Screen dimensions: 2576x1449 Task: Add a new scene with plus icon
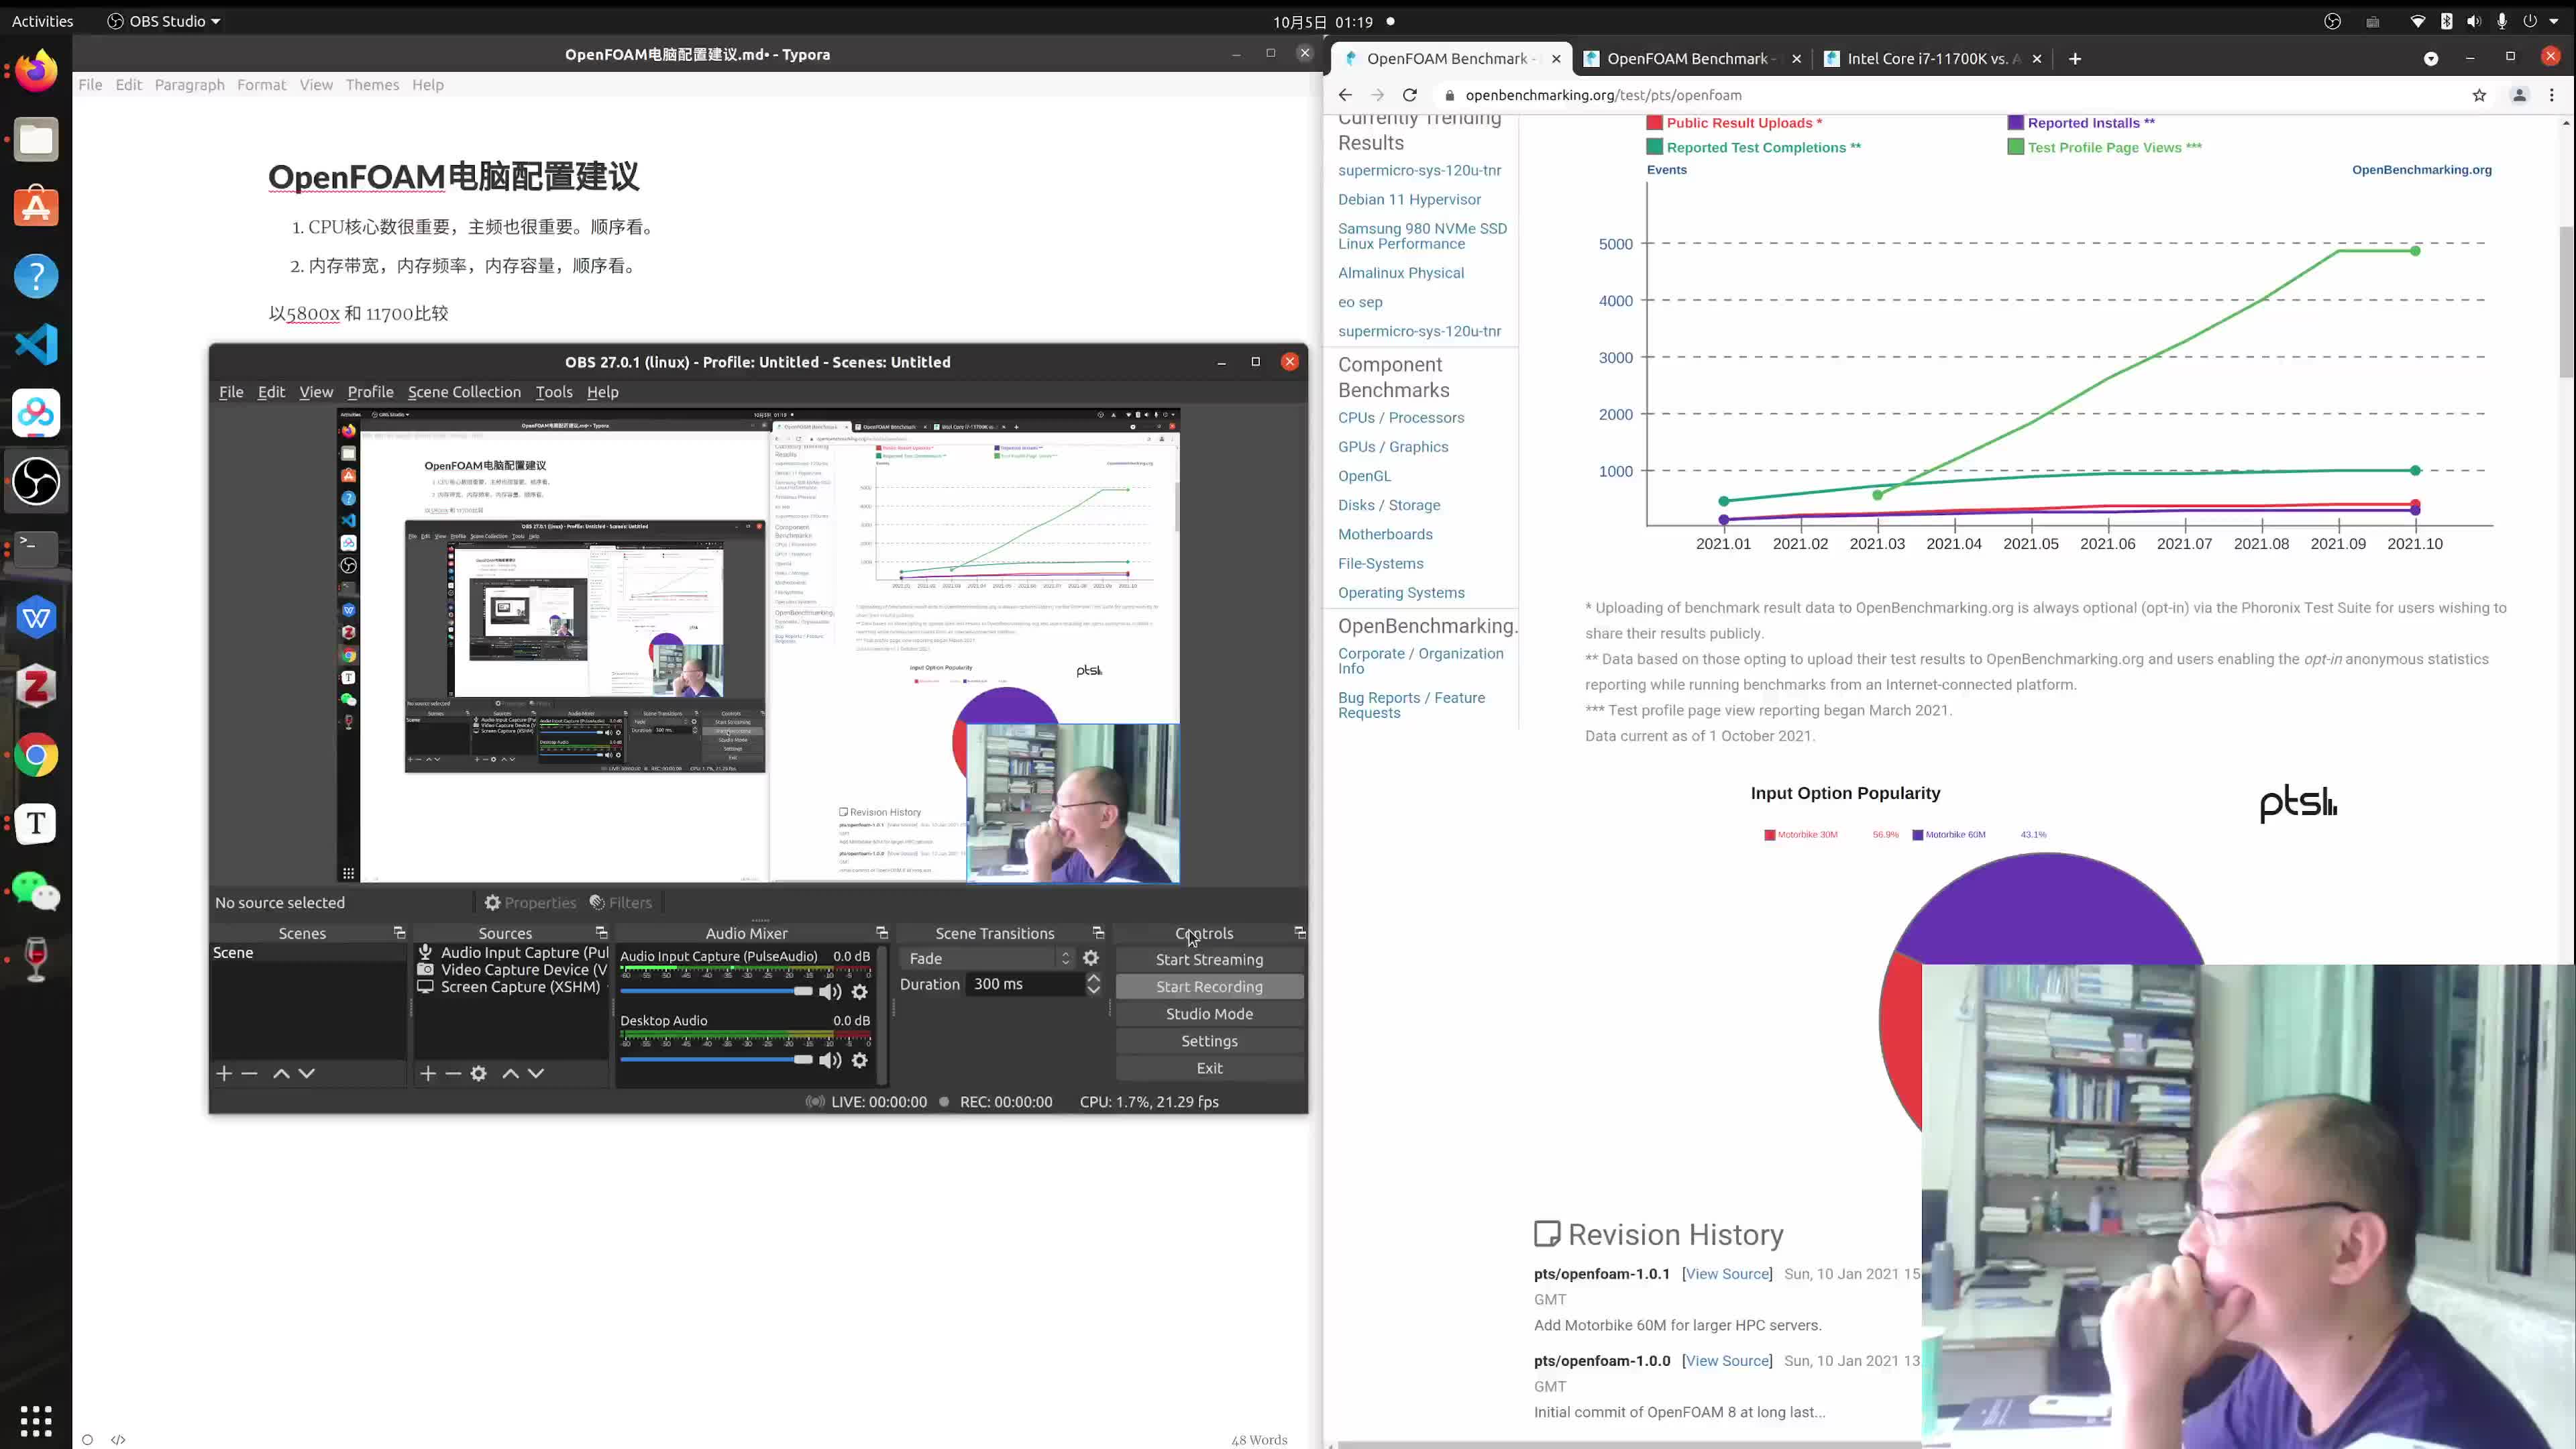click(x=224, y=1073)
